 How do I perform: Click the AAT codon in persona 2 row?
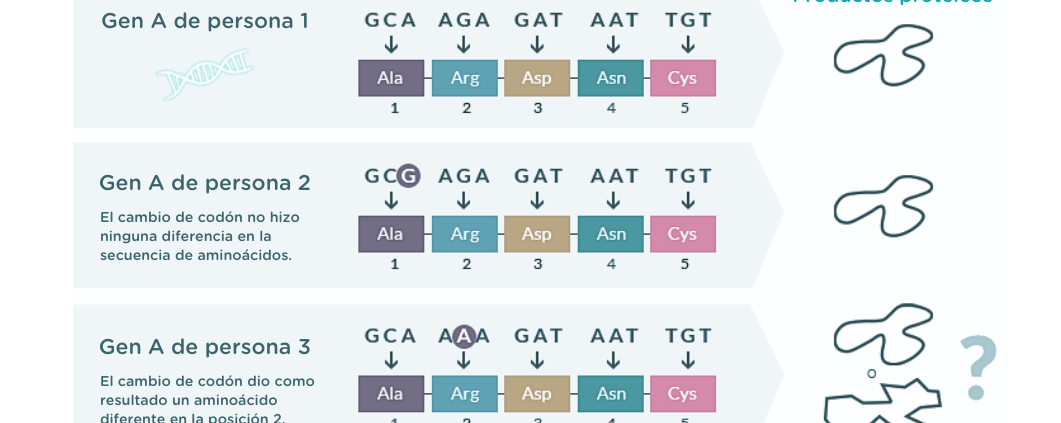614,176
